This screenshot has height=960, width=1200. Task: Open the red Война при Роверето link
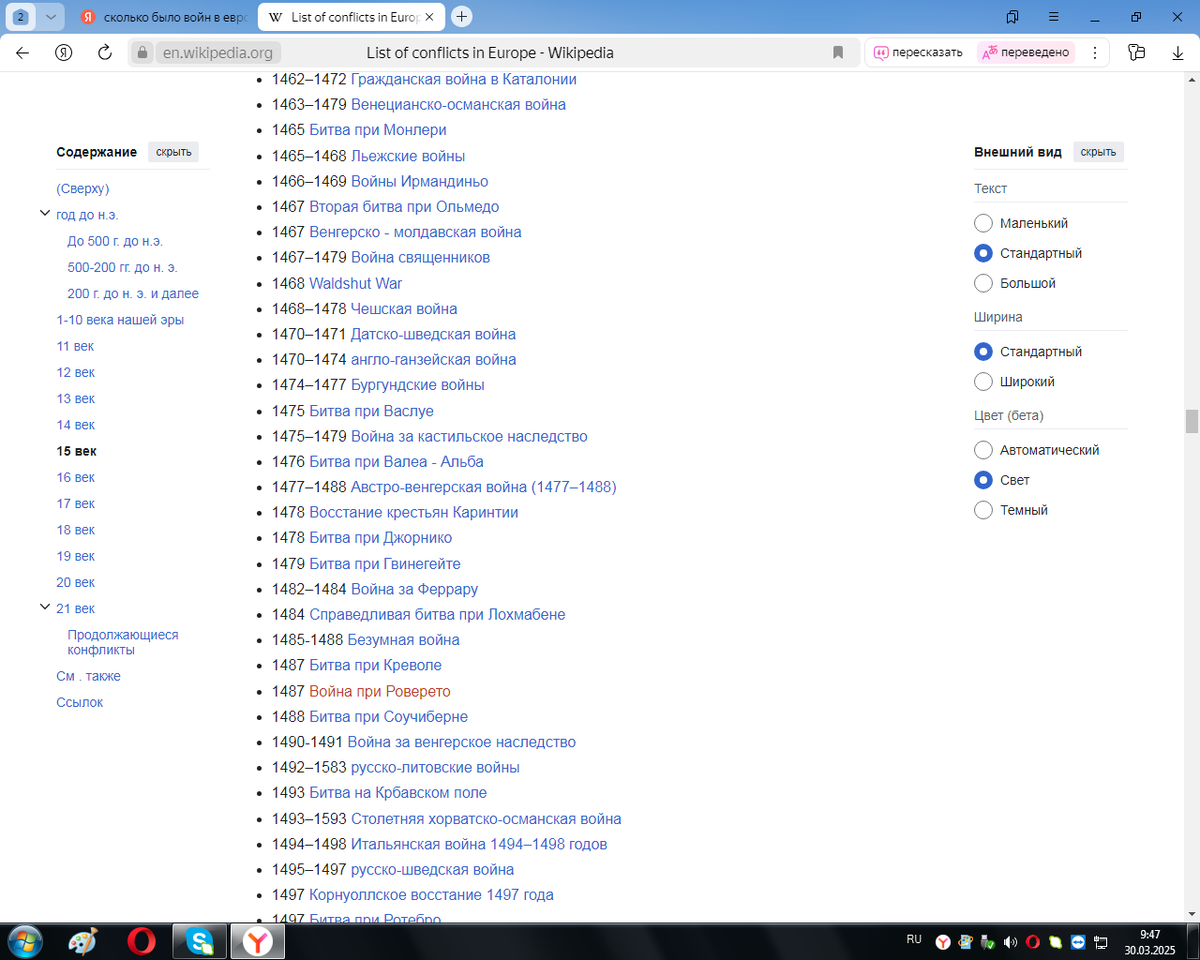(x=380, y=691)
